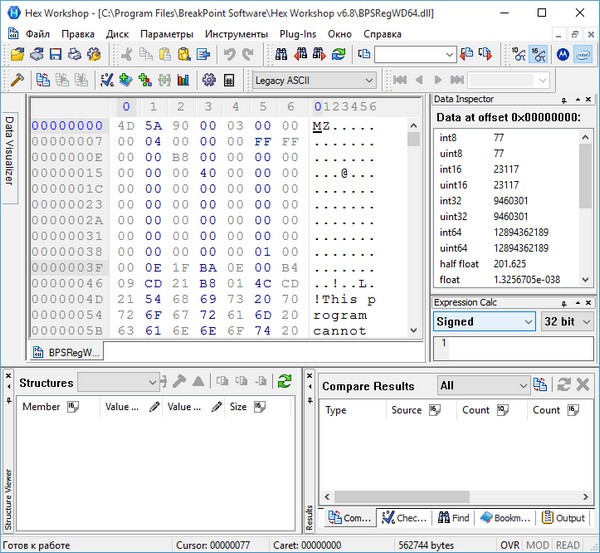Click the hex editor vertical scrollbar
The image size is (600, 553).
coord(414,230)
